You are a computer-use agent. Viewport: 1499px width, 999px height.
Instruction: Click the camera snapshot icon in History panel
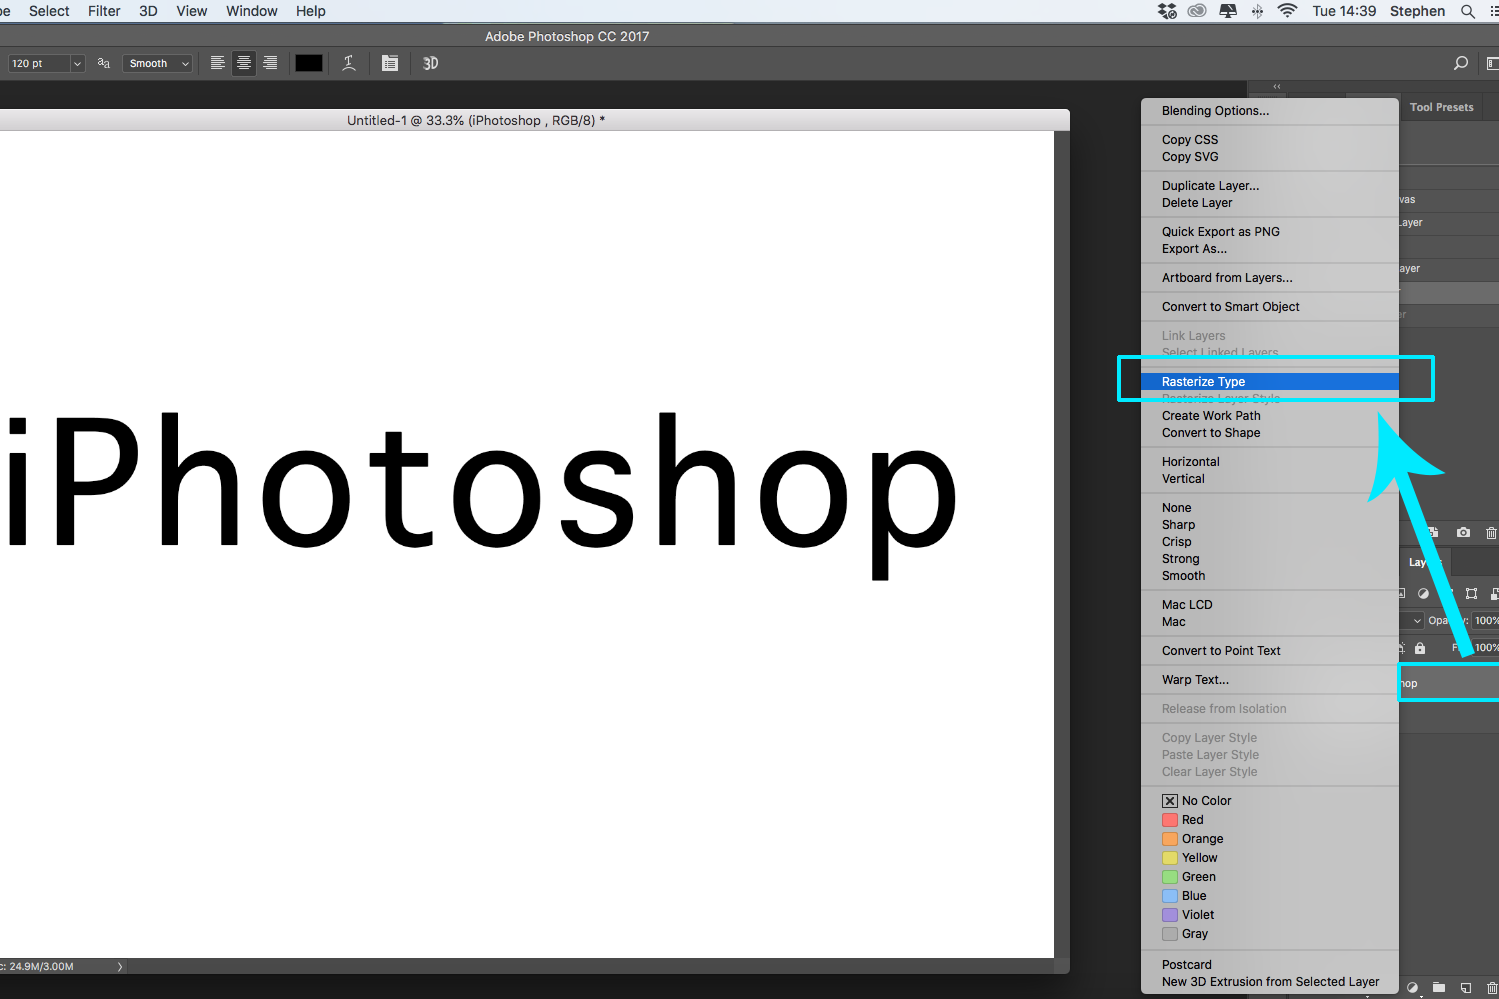[1463, 533]
